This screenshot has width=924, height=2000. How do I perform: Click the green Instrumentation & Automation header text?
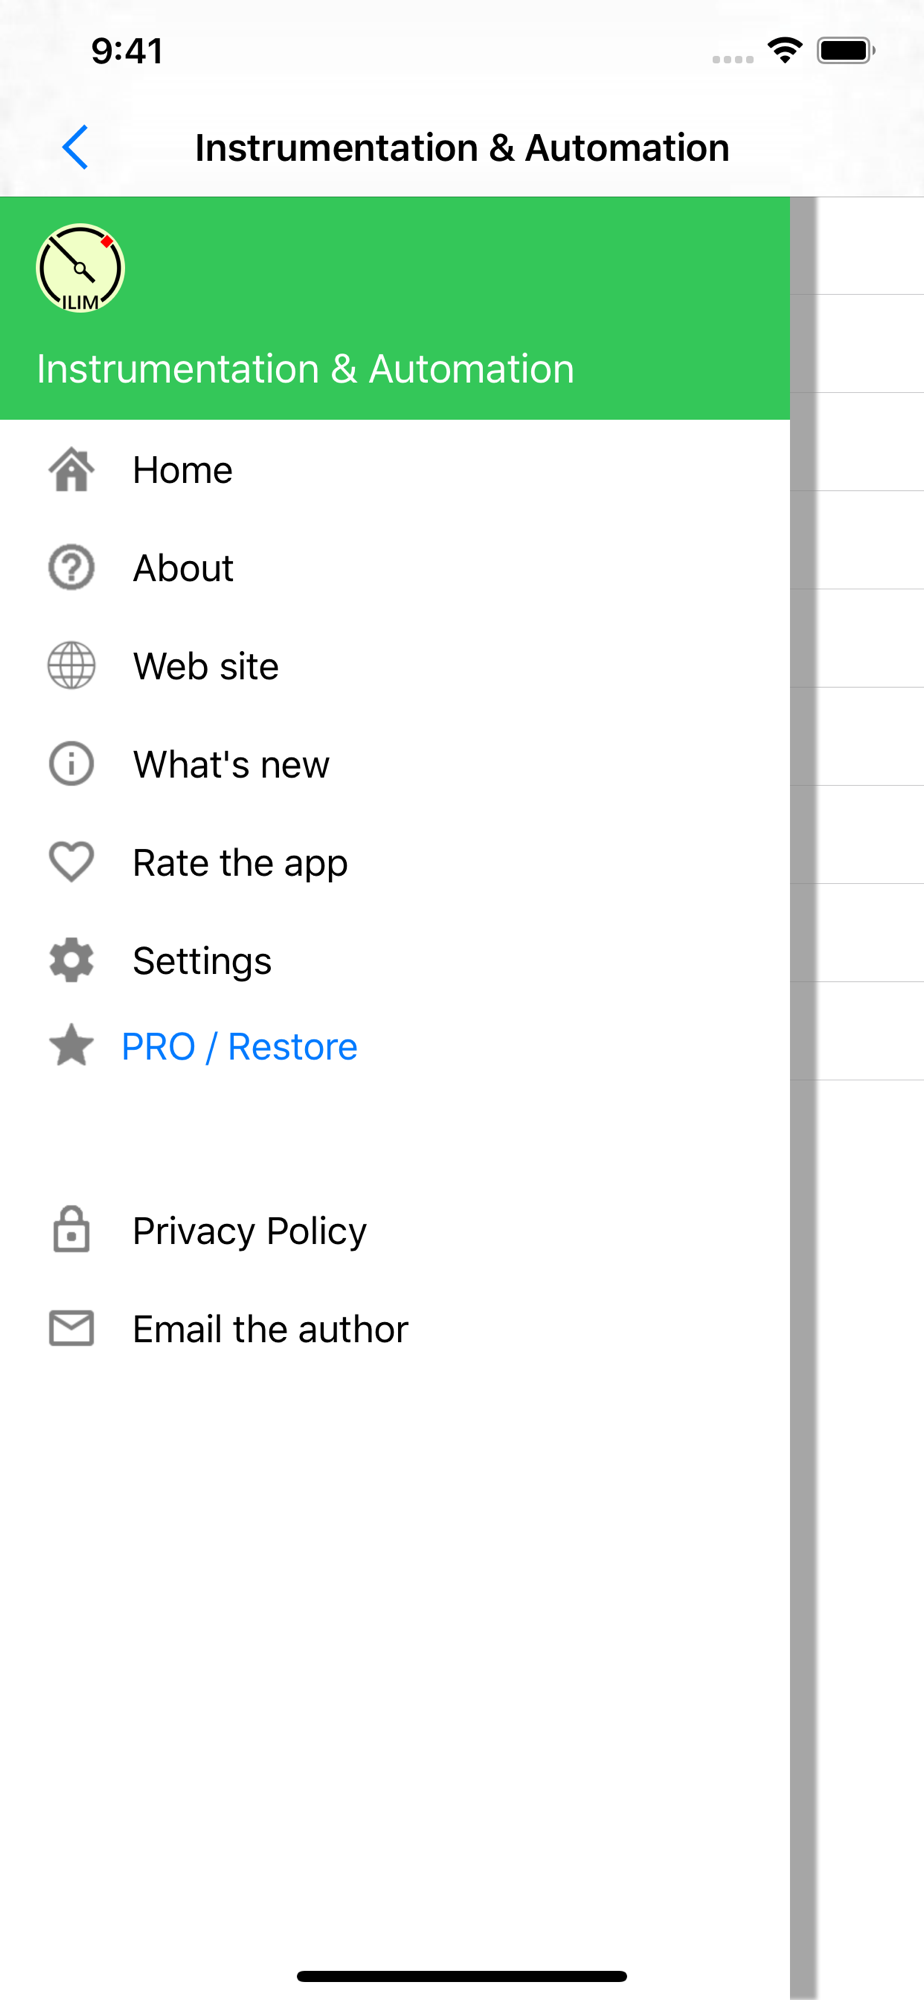[x=306, y=369]
